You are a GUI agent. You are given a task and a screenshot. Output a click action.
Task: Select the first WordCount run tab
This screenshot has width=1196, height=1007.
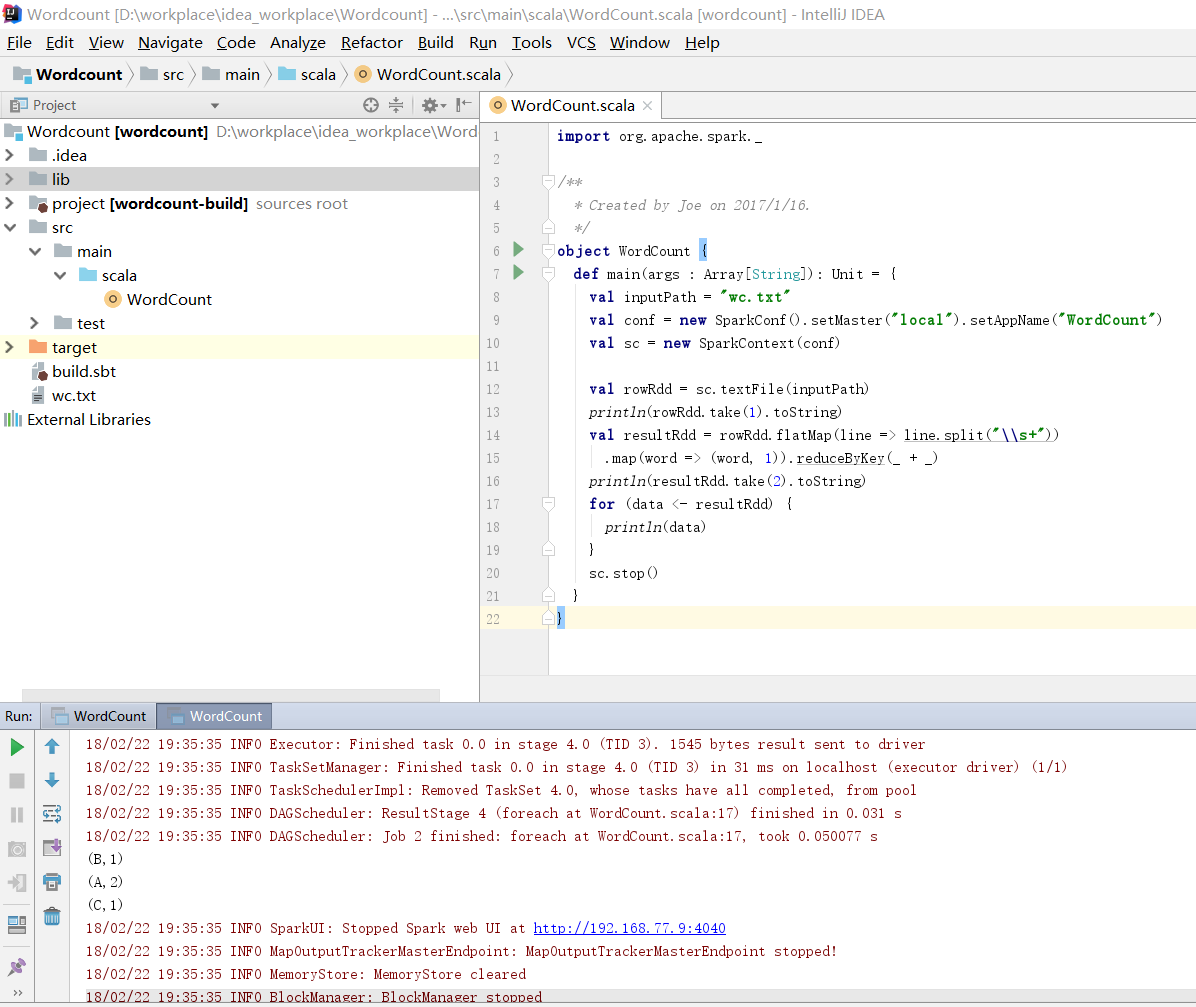coord(98,716)
